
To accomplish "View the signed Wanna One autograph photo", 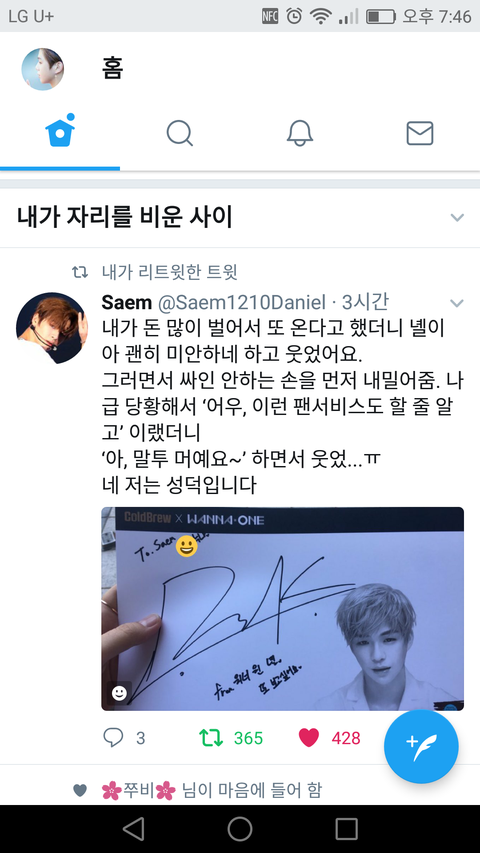I will (x=282, y=609).
